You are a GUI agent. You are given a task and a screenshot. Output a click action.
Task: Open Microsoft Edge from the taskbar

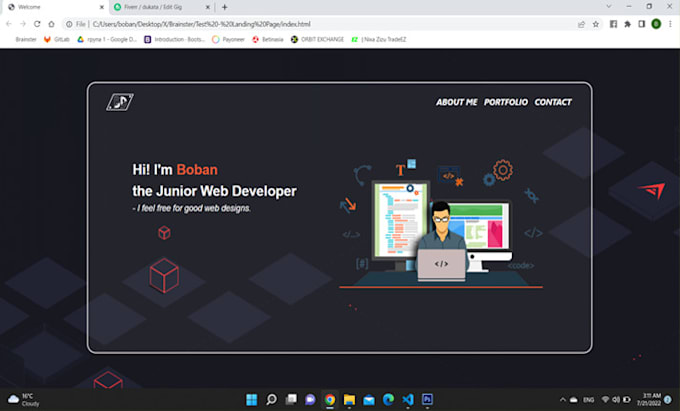click(388, 399)
